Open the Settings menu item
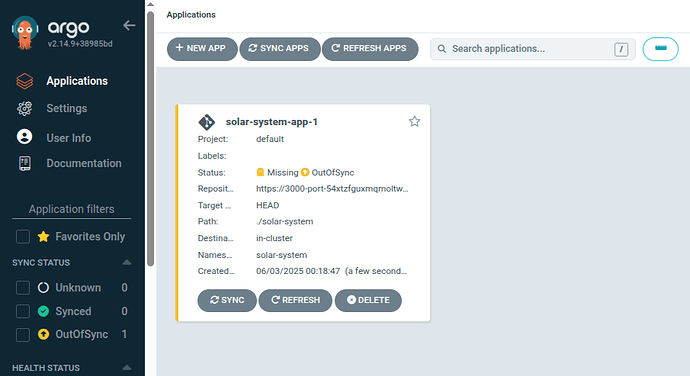 tap(67, 108)
